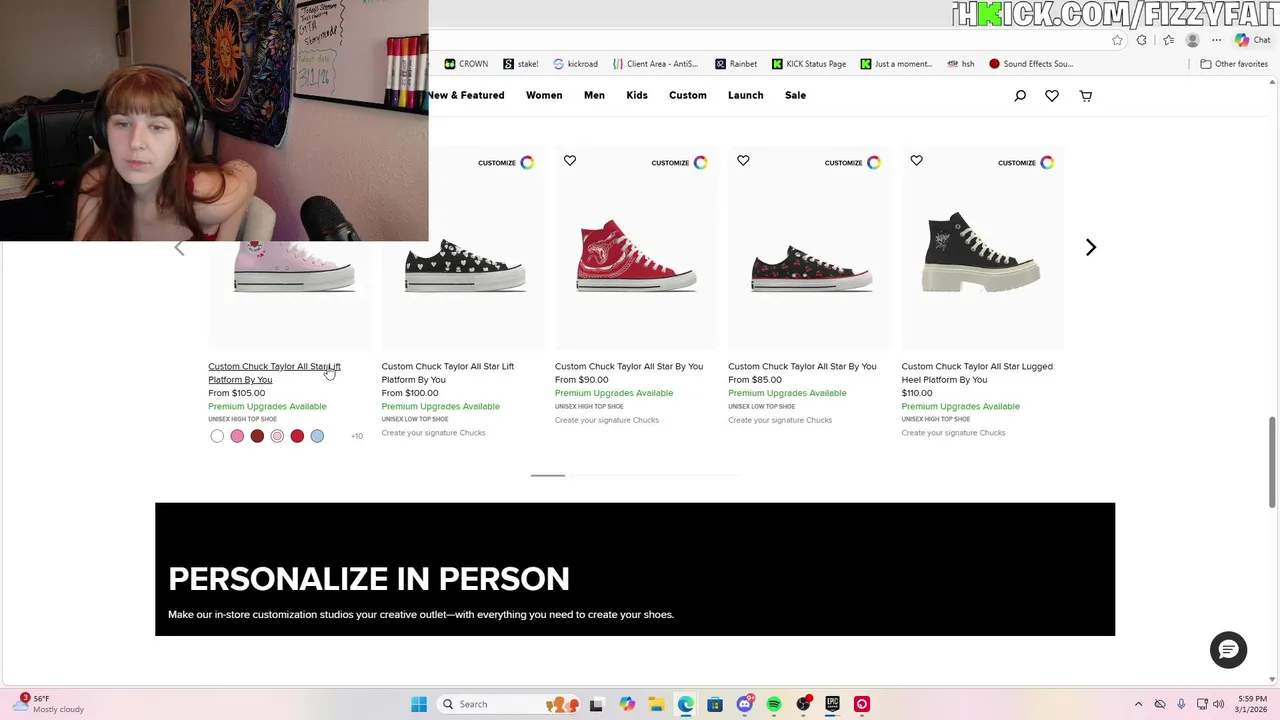
Task: Show next shoes with right carousel arrow
Action: (1091, 247)
